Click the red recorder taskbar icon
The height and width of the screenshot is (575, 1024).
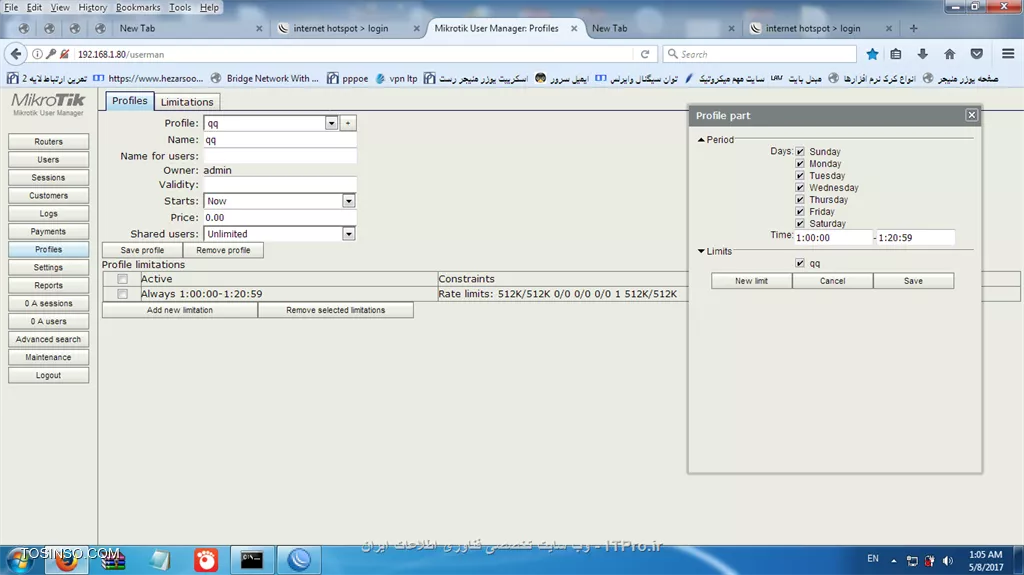(x=206, y=560)
